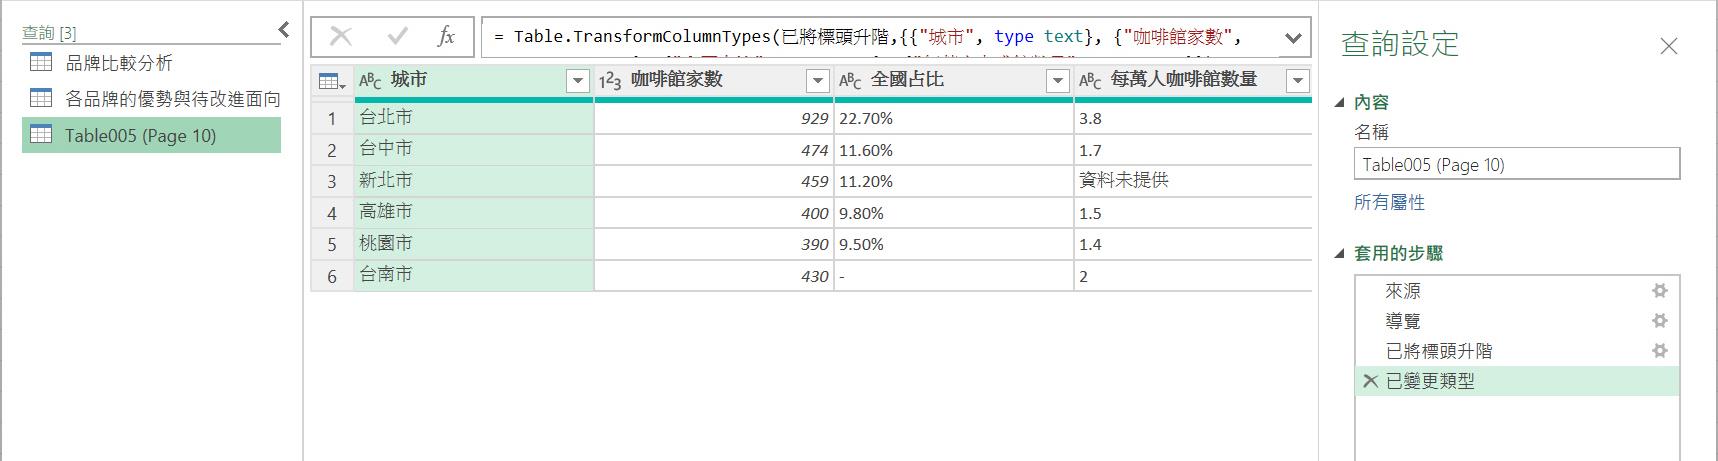Cancel formula edit with X icon

(341, 37)
